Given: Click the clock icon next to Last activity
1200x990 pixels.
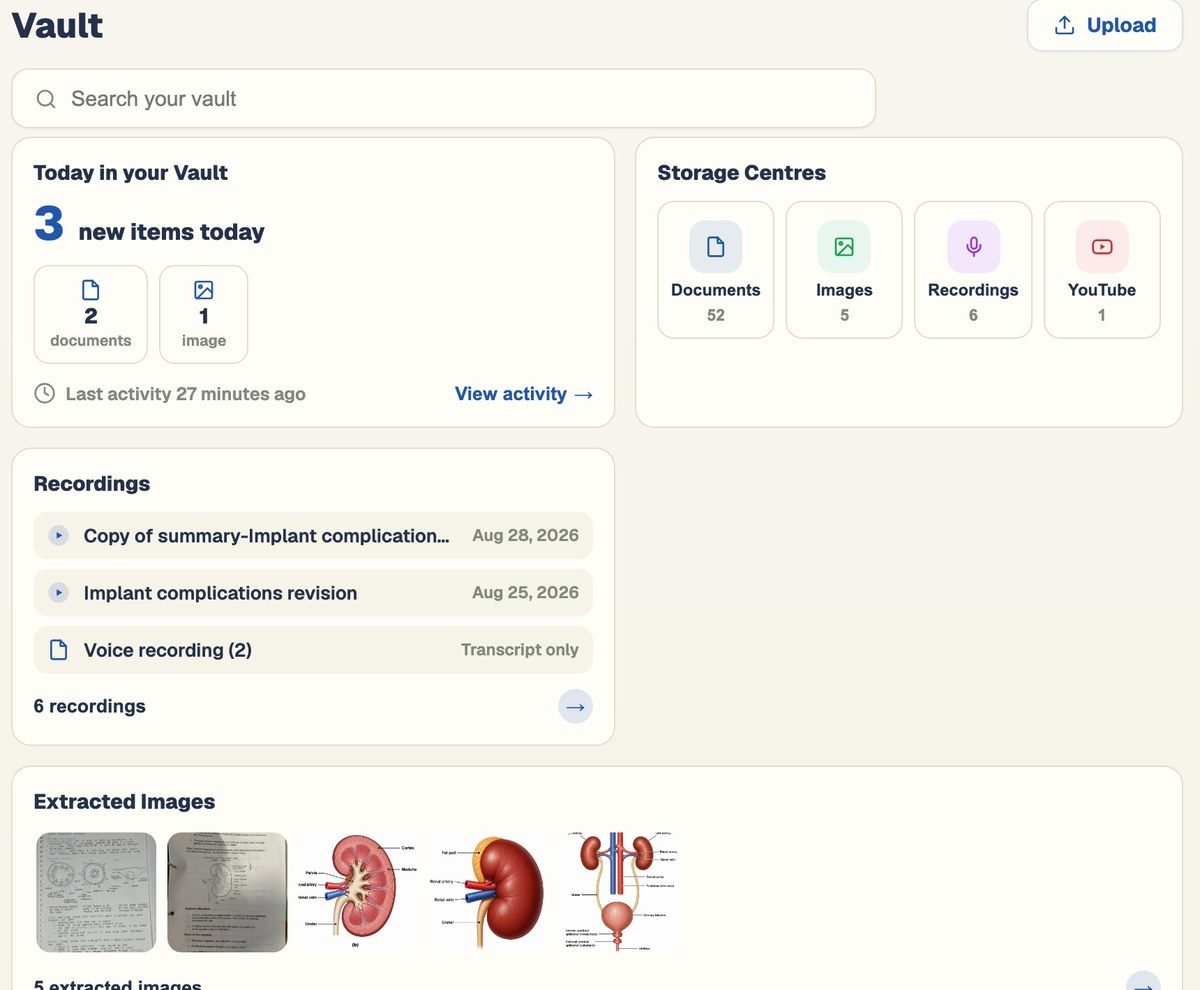Looking at the screenshot, I should point(44,394).
